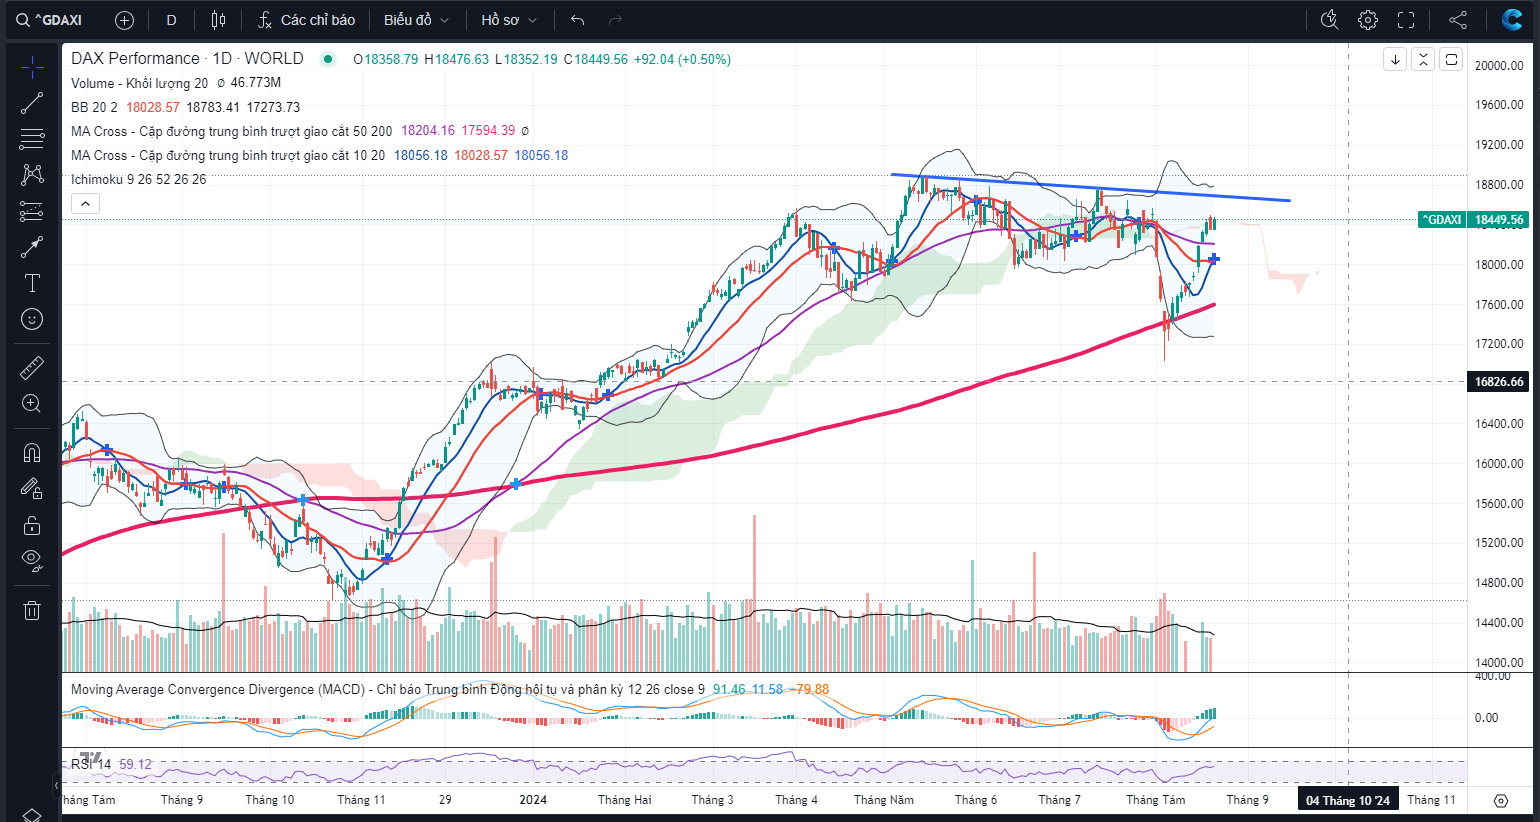
Task: Select the XABCD pattern drawing tool
Action: [32, 175]
